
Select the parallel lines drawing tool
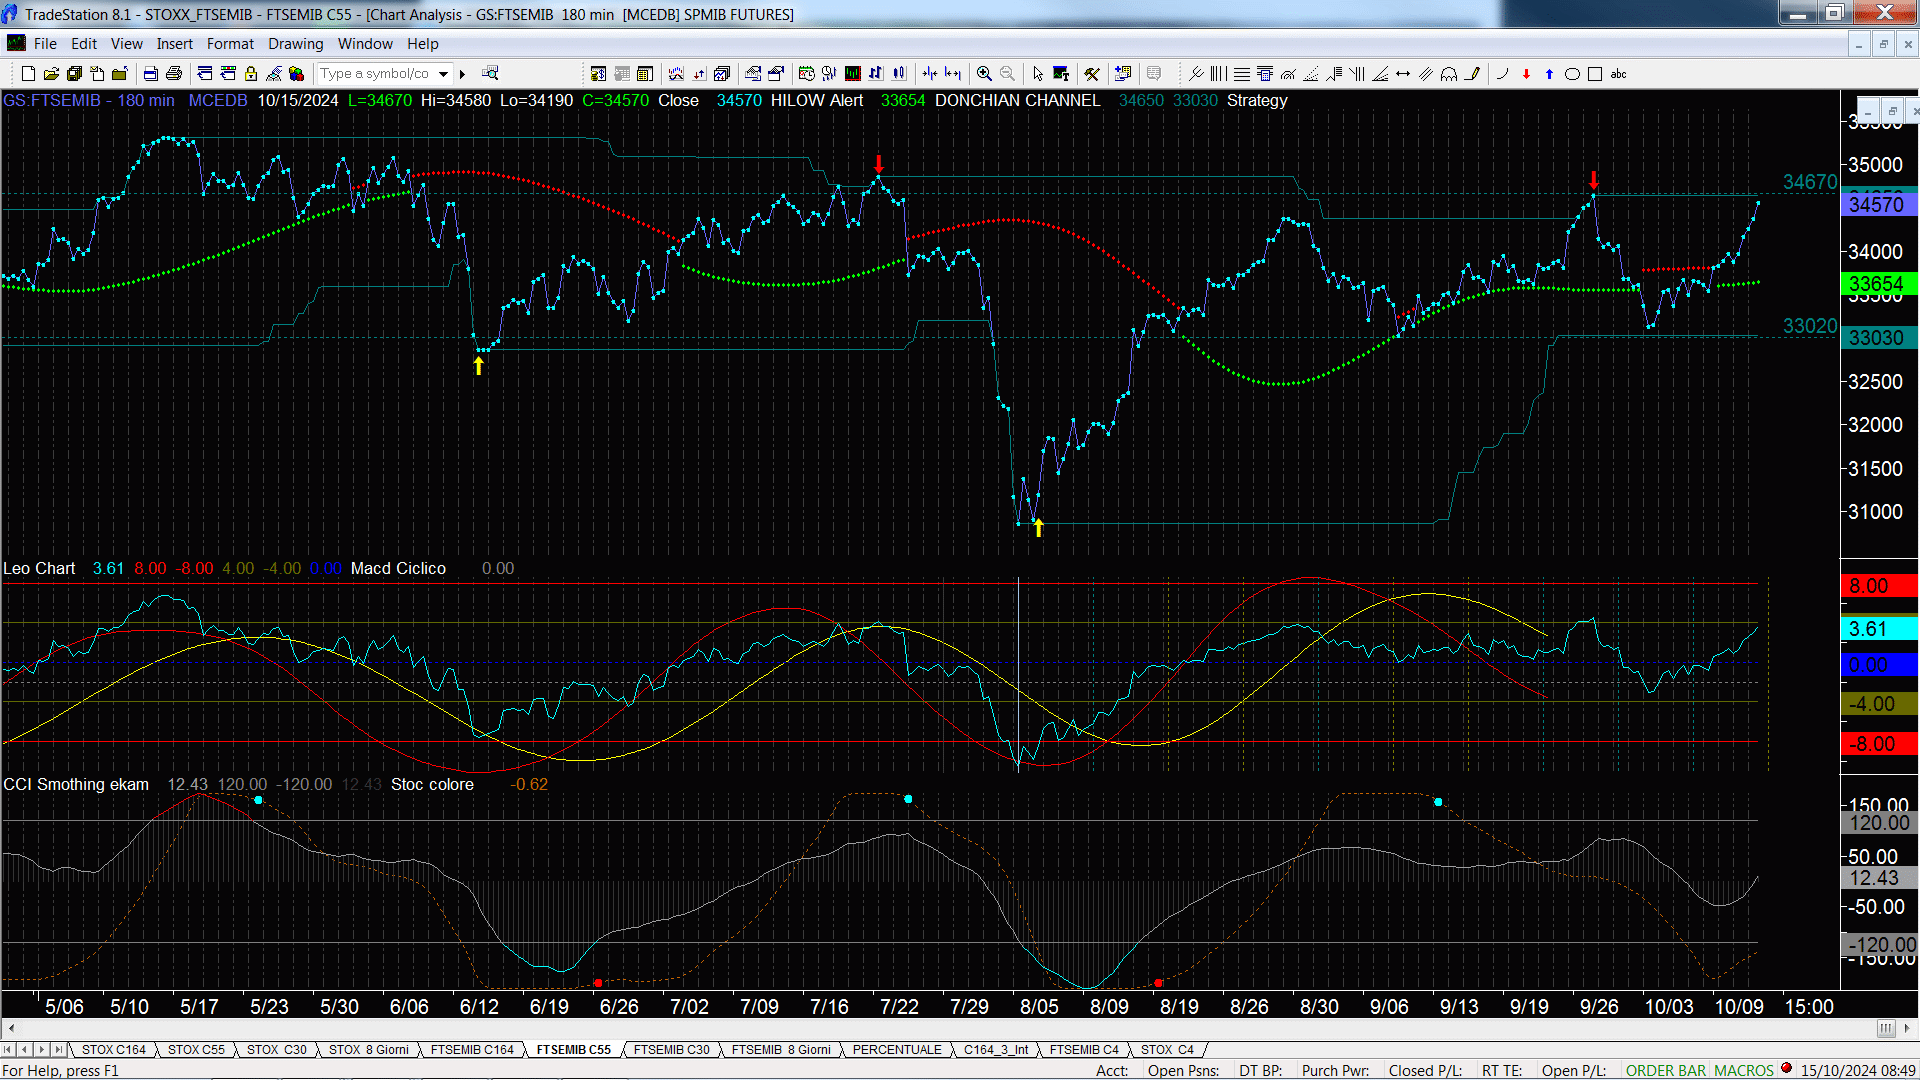tap(1426, 73)
